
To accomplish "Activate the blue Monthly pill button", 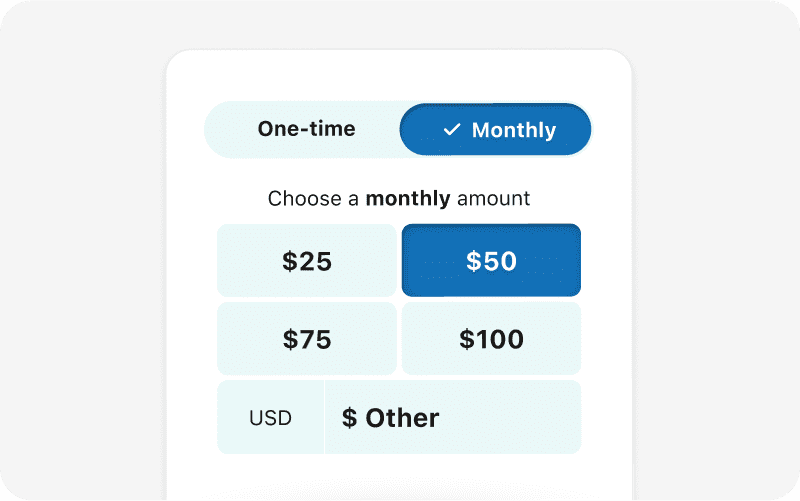I will point(495,130).
